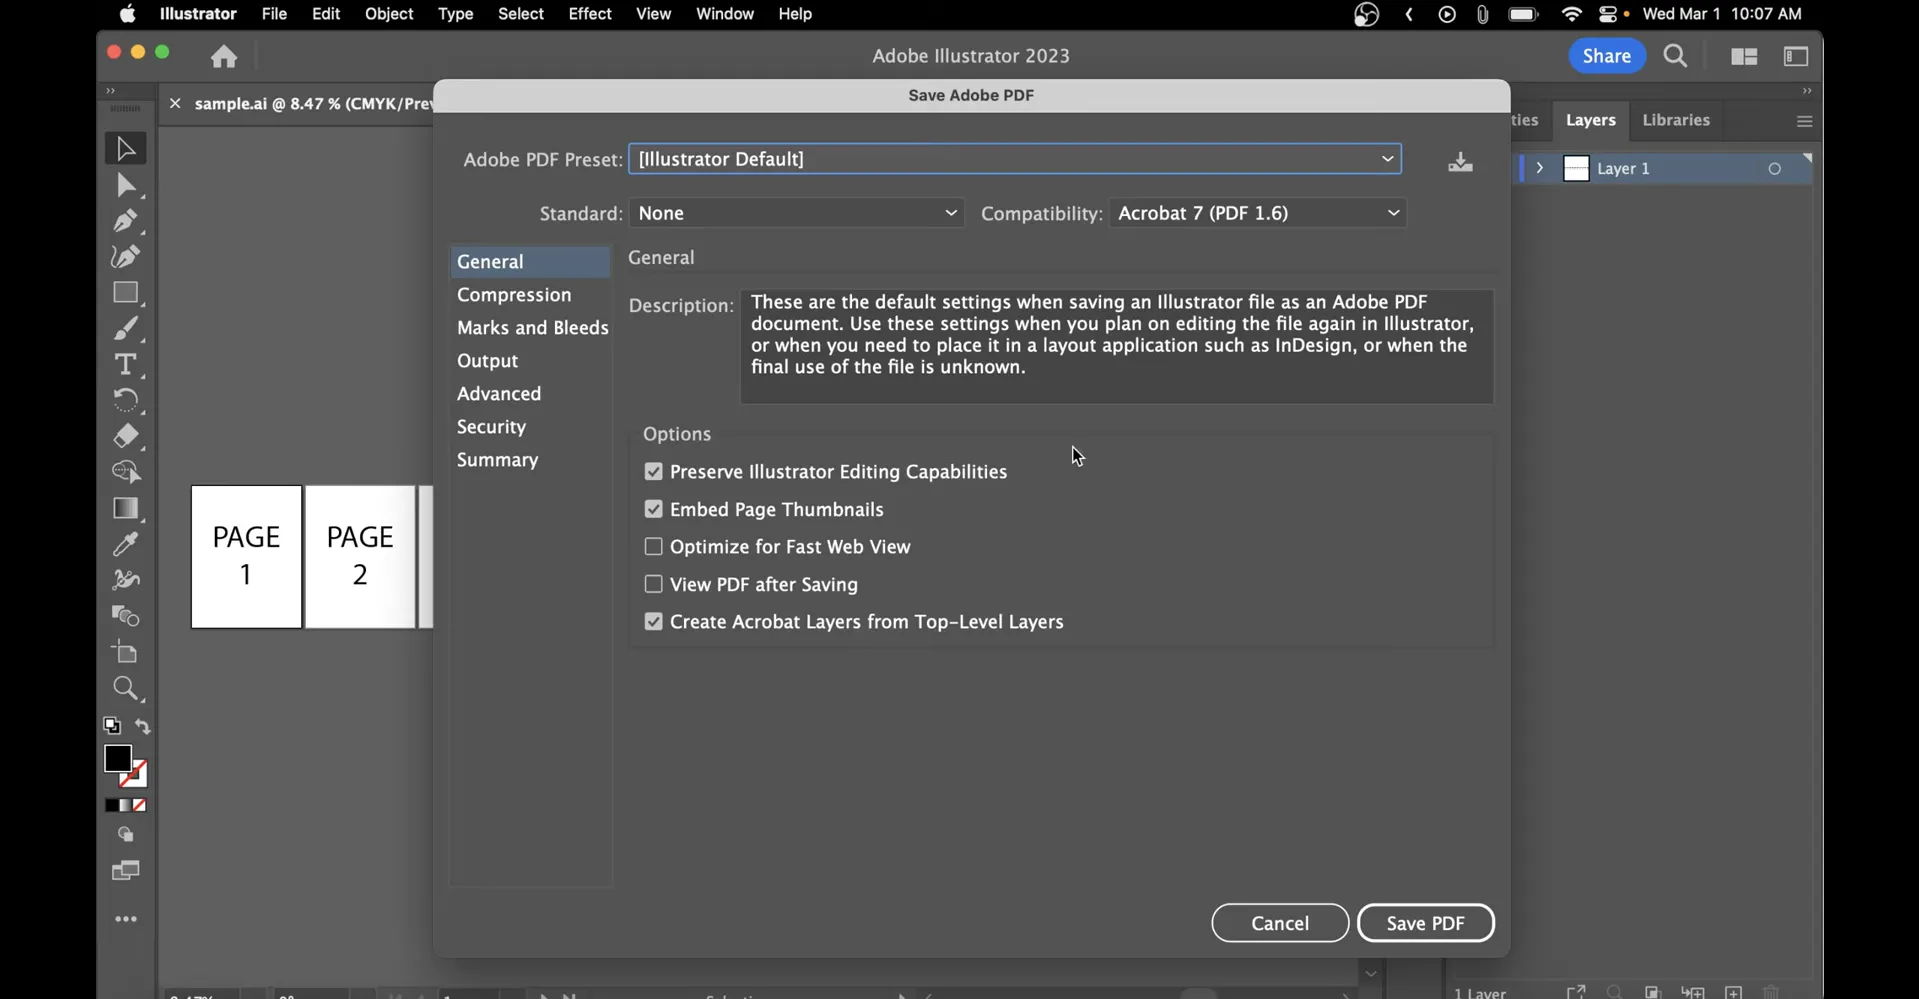Check View PDF after Saving
This screenshot has height=999, width=1919.
tap(654, 584)
